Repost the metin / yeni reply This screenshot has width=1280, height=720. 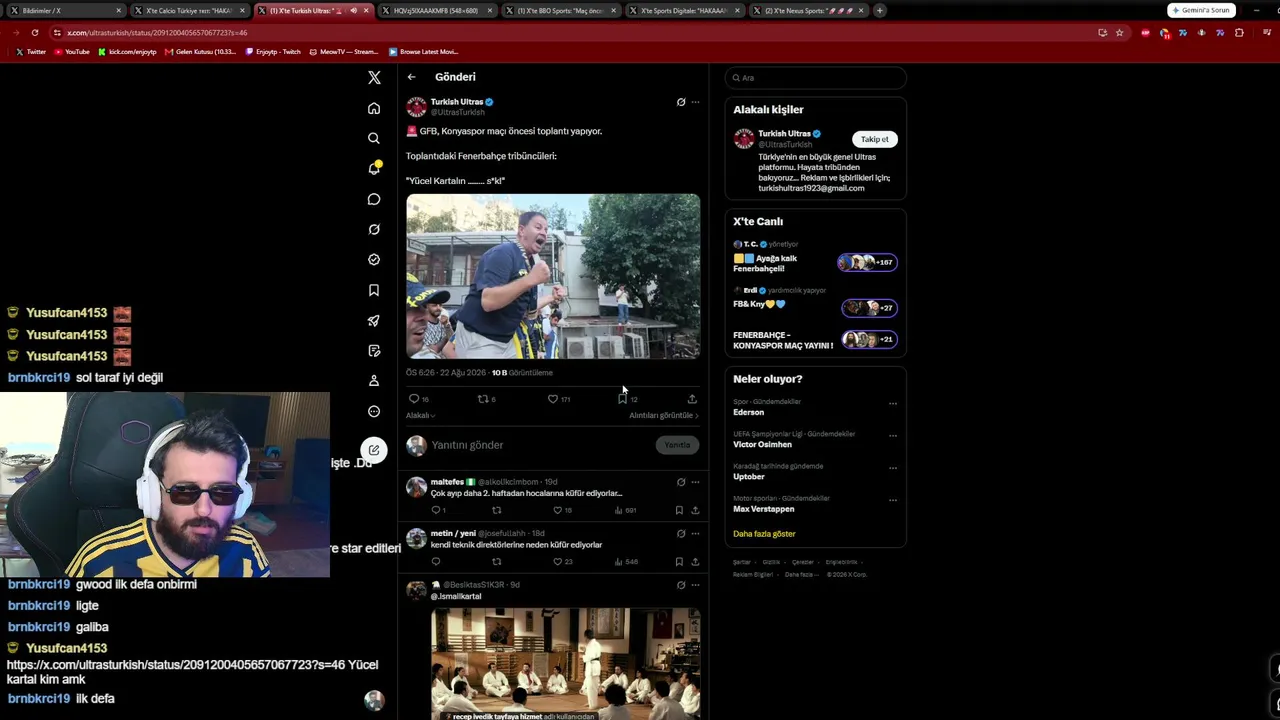(496, 562)
